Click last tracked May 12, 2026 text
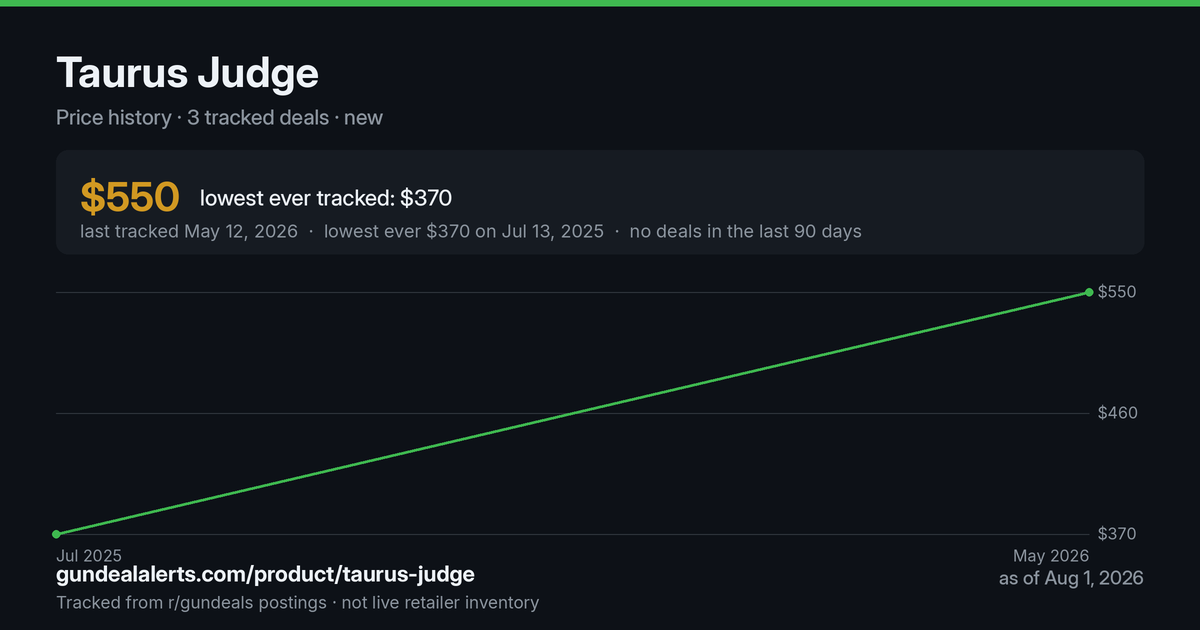This screenshot has width=1200, height=630. pos(189,231)
